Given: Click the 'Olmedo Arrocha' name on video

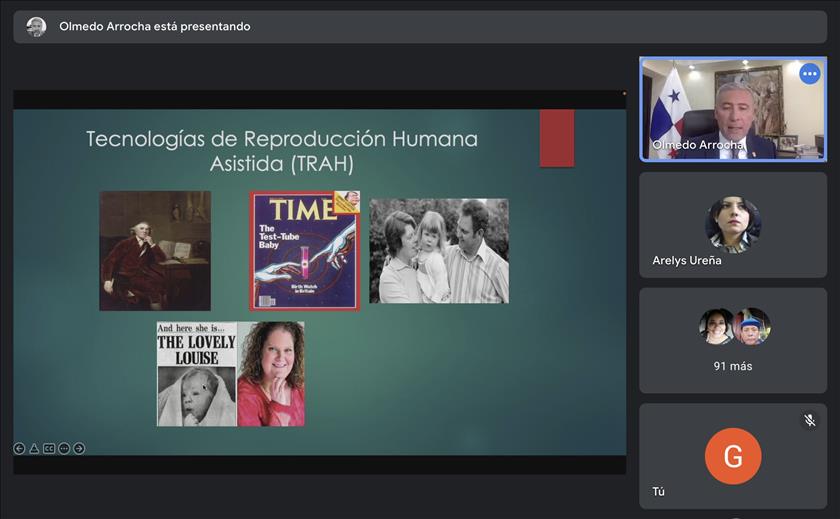Looking at the screenshot, I should (x=698, y=145).
